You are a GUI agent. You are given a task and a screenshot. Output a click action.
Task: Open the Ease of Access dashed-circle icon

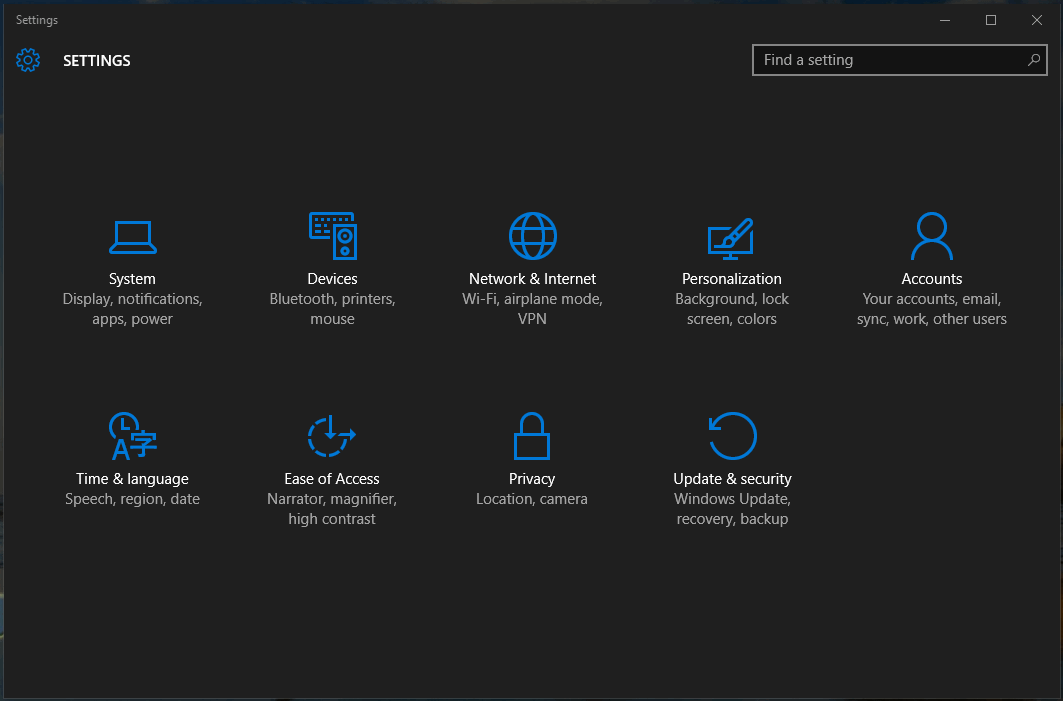[332, 436]
